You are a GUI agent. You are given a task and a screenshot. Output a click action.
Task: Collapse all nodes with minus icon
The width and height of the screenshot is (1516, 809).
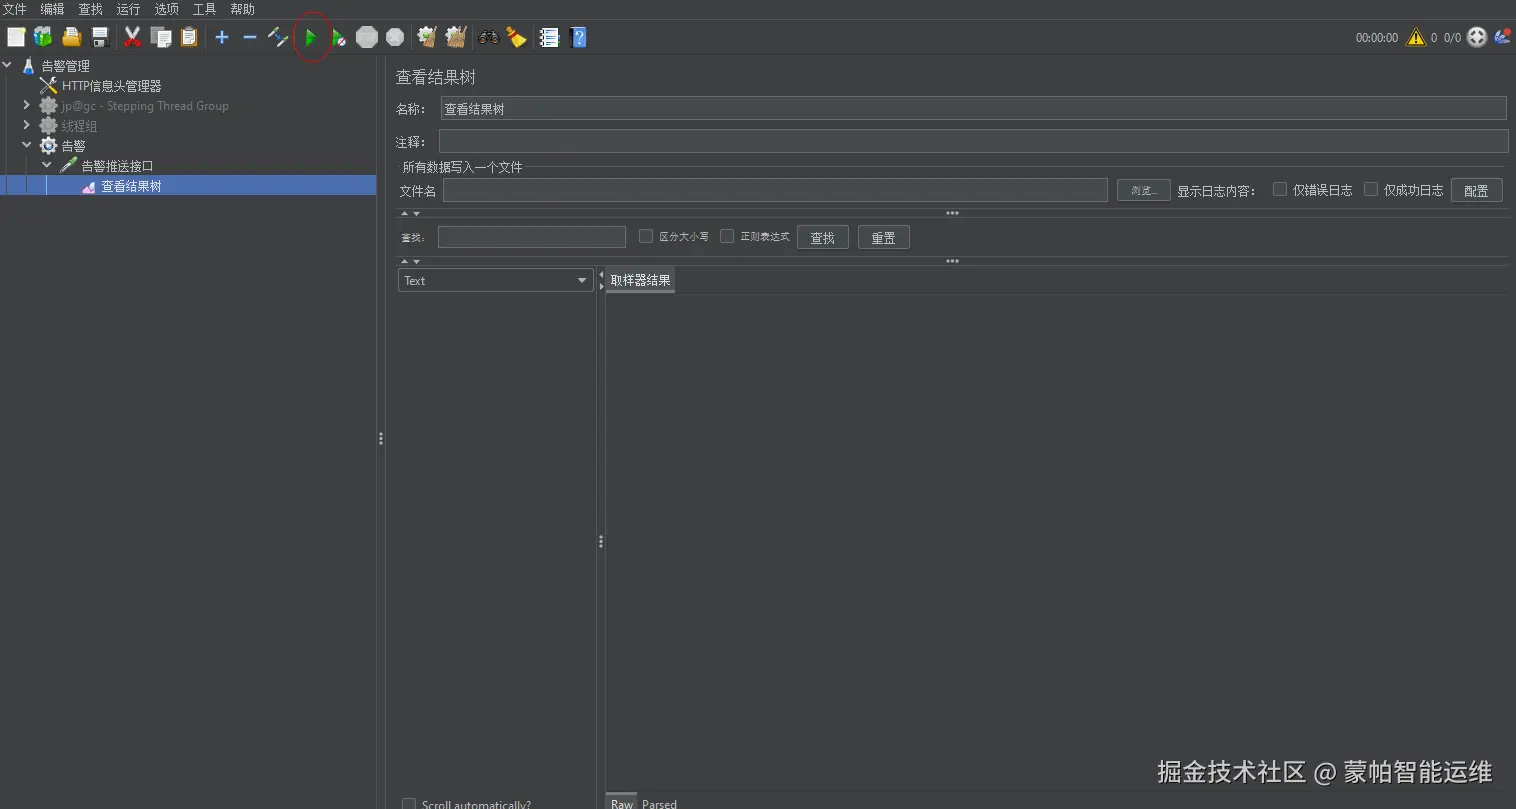point(250,37)
